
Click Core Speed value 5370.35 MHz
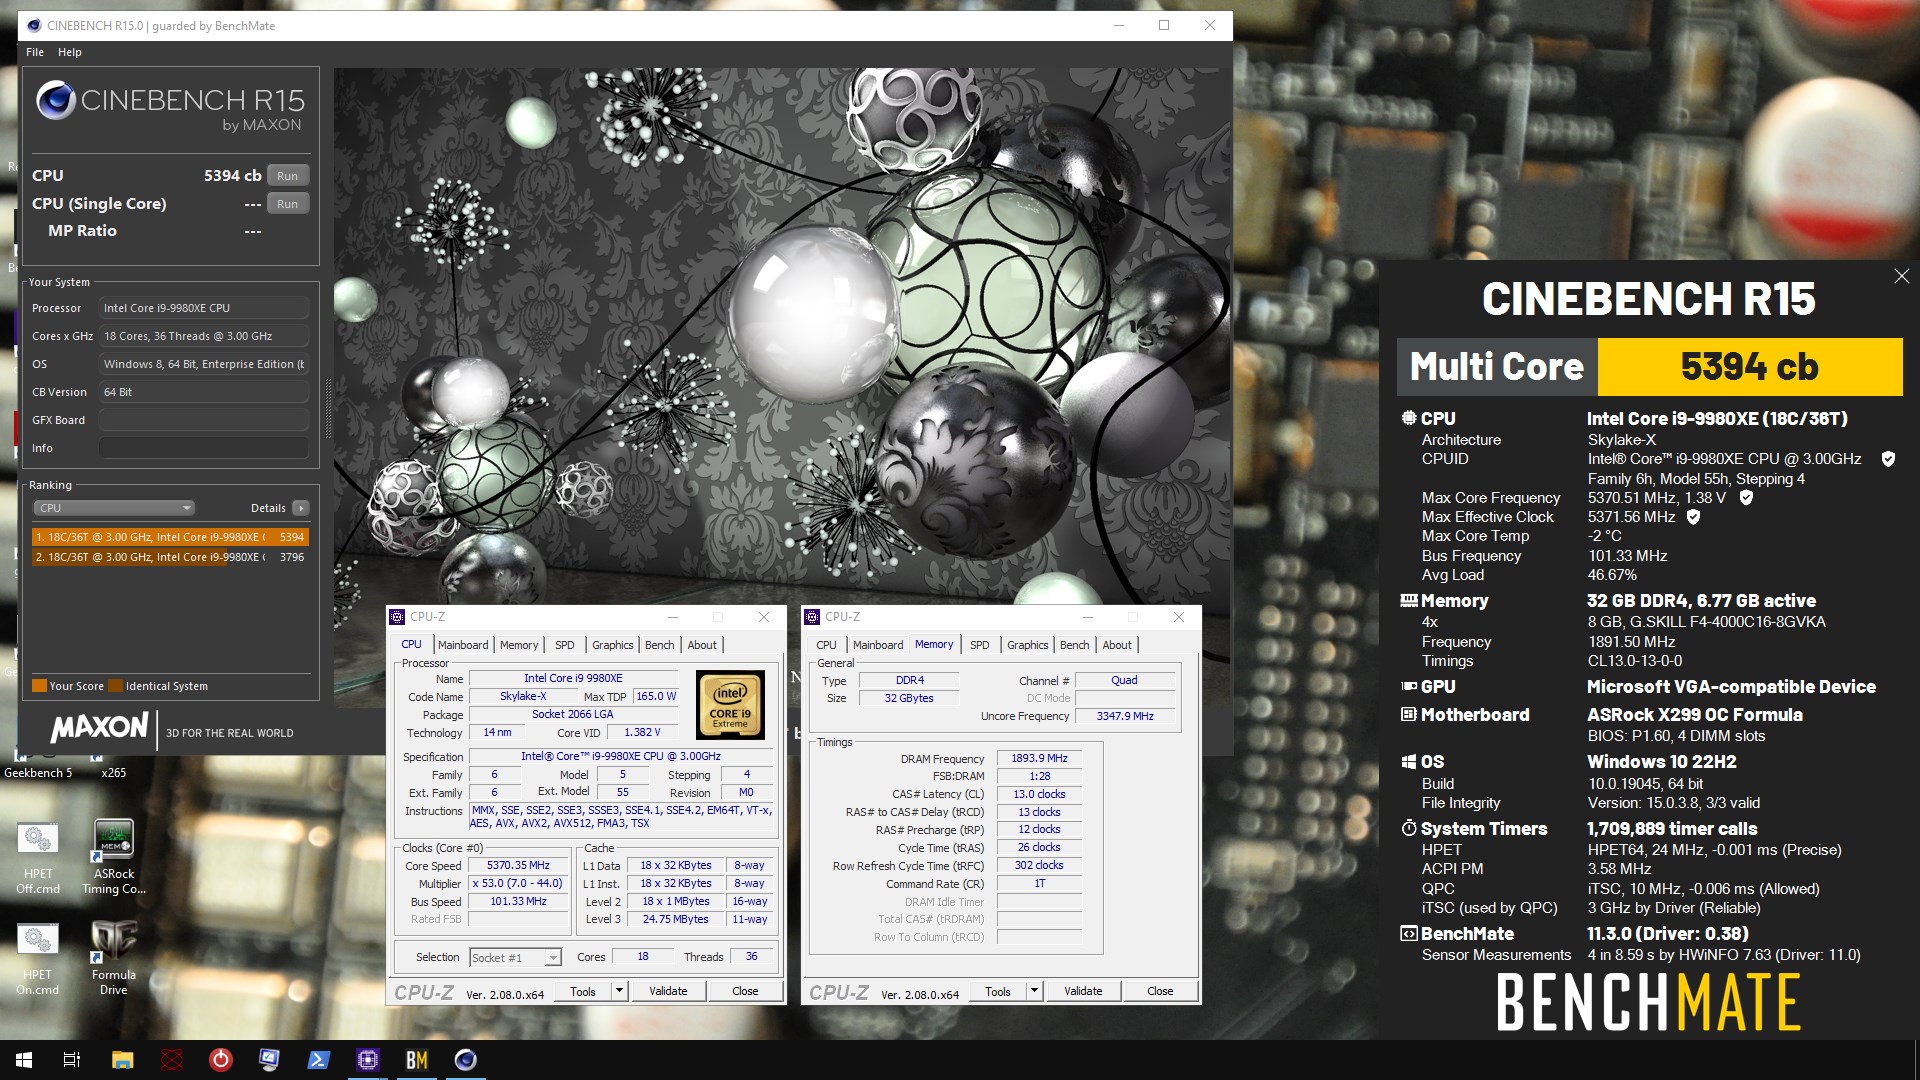coord(518,866)
